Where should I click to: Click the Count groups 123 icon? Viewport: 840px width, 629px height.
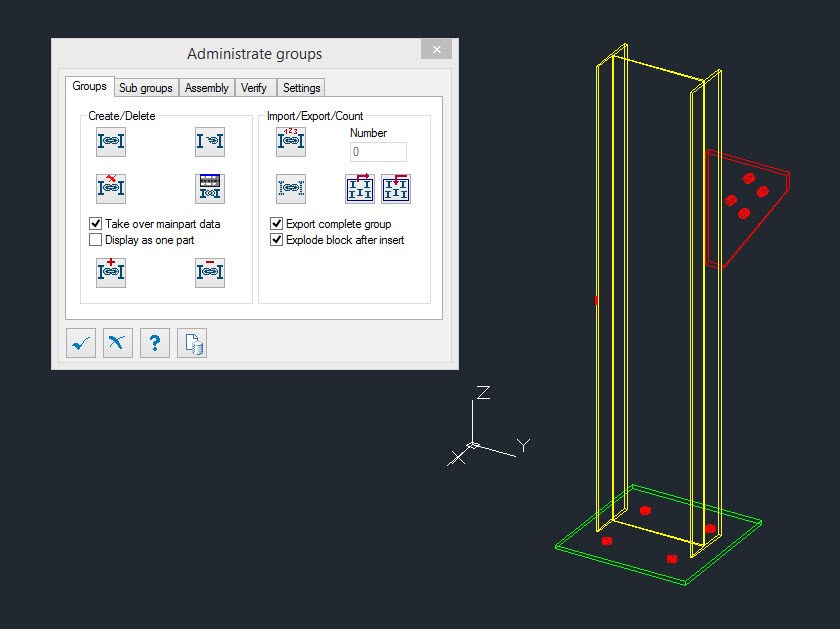(x=289, y=141)
